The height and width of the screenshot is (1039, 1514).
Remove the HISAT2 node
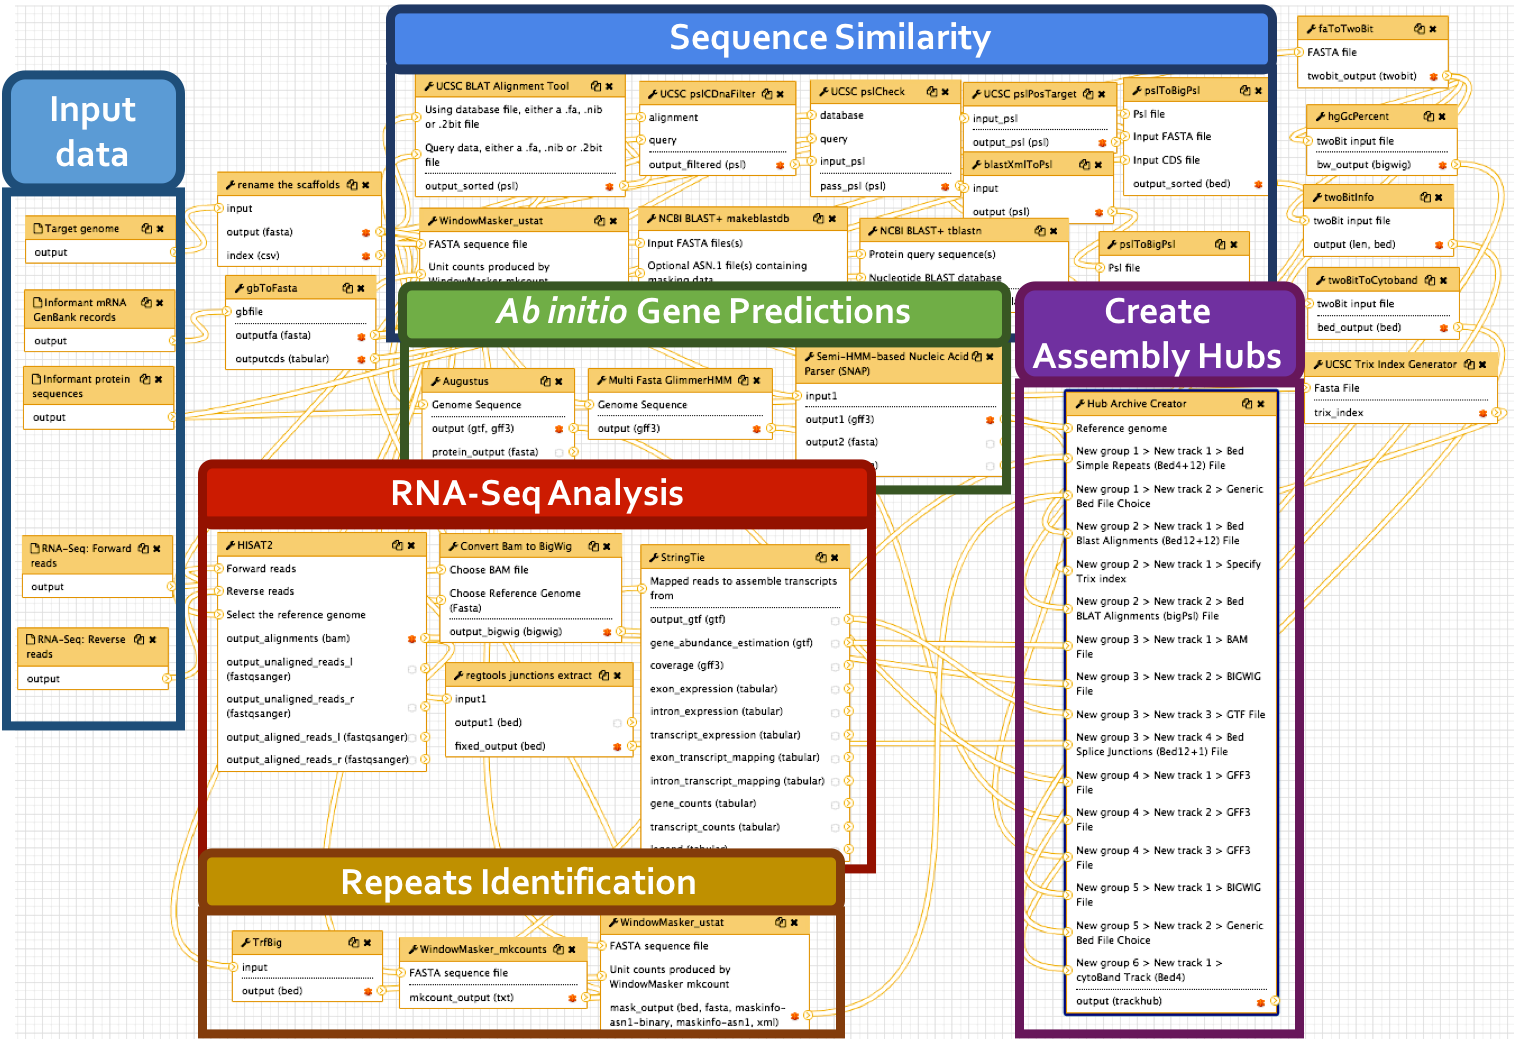[411, 545]
